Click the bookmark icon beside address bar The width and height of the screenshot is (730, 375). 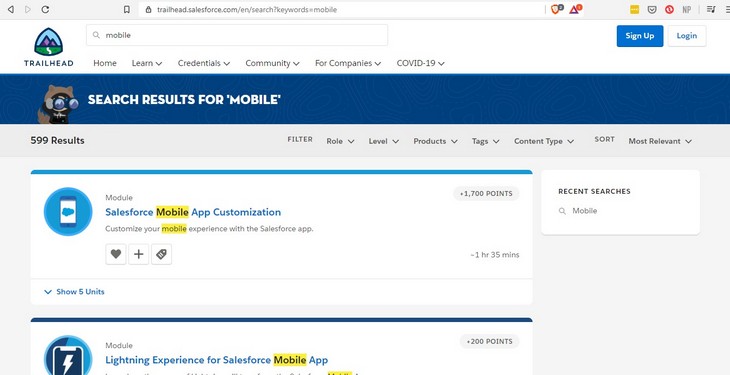pyautogui.click(x=127, y=9)
